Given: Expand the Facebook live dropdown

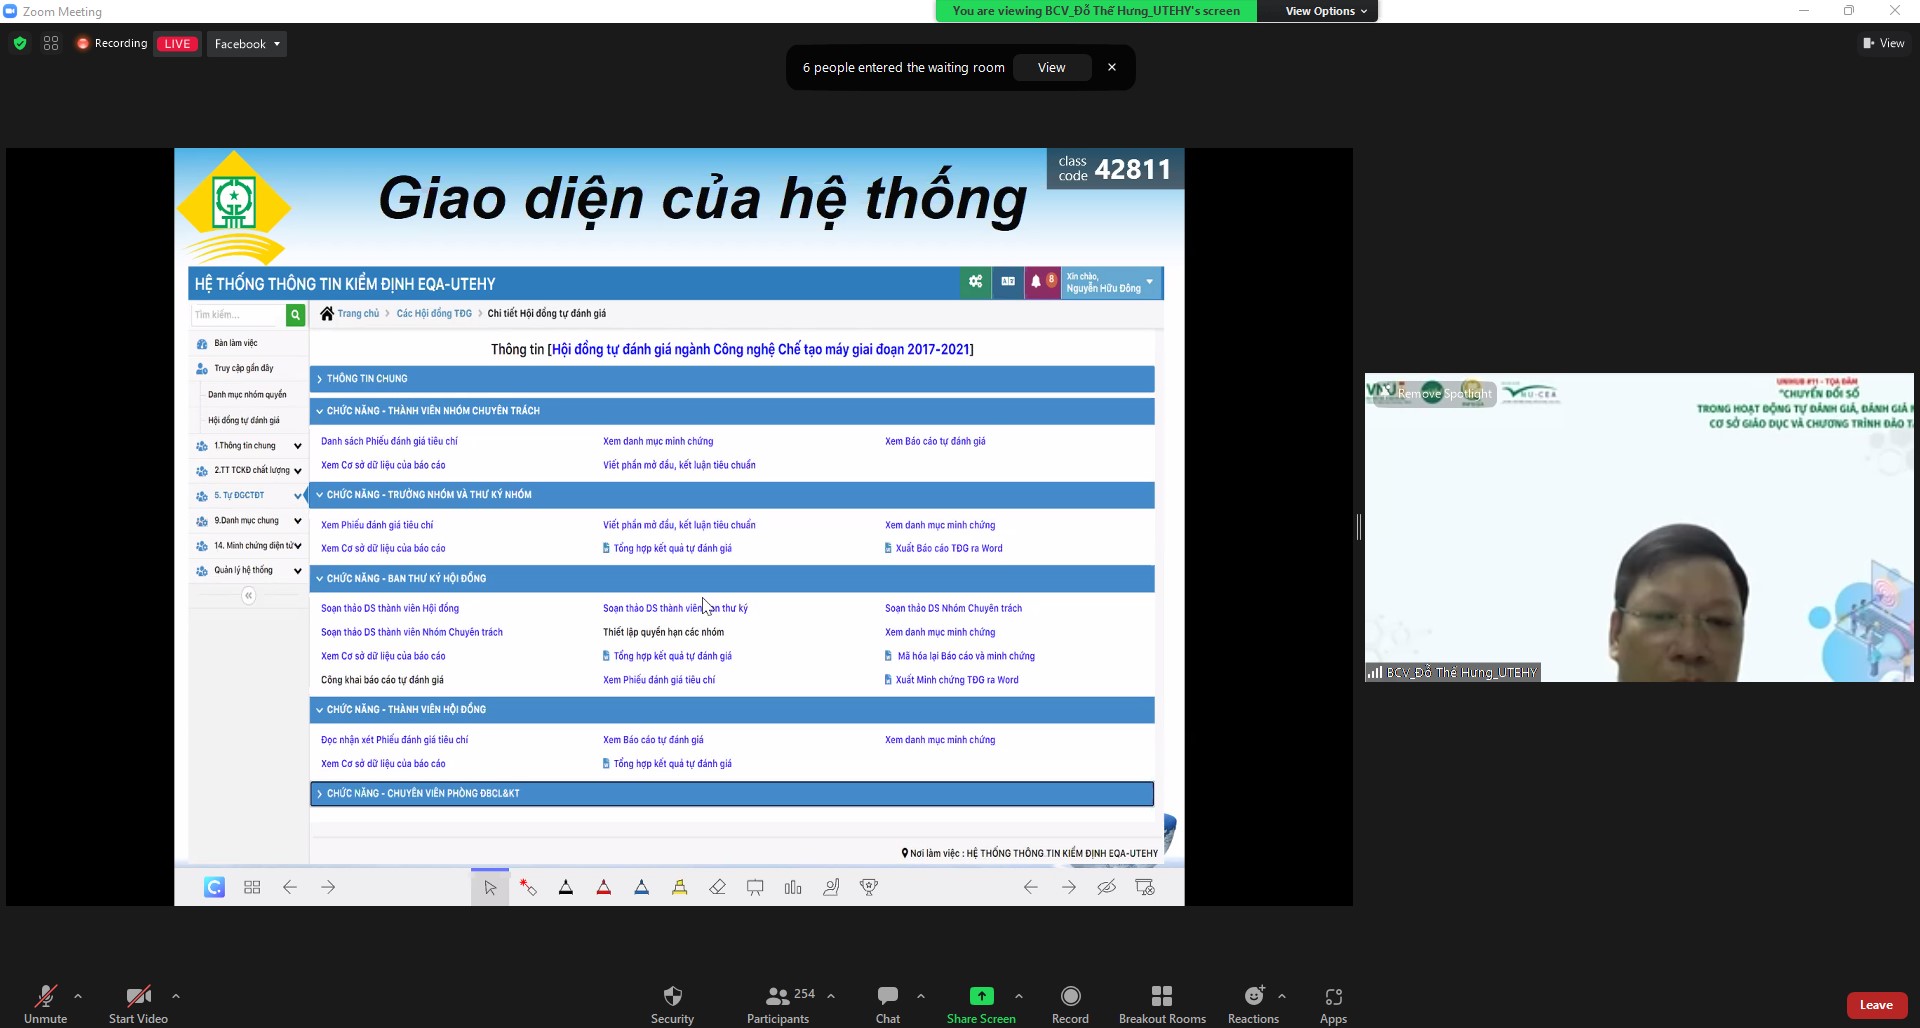Looking at the screenshot, I should click(247, 44).
